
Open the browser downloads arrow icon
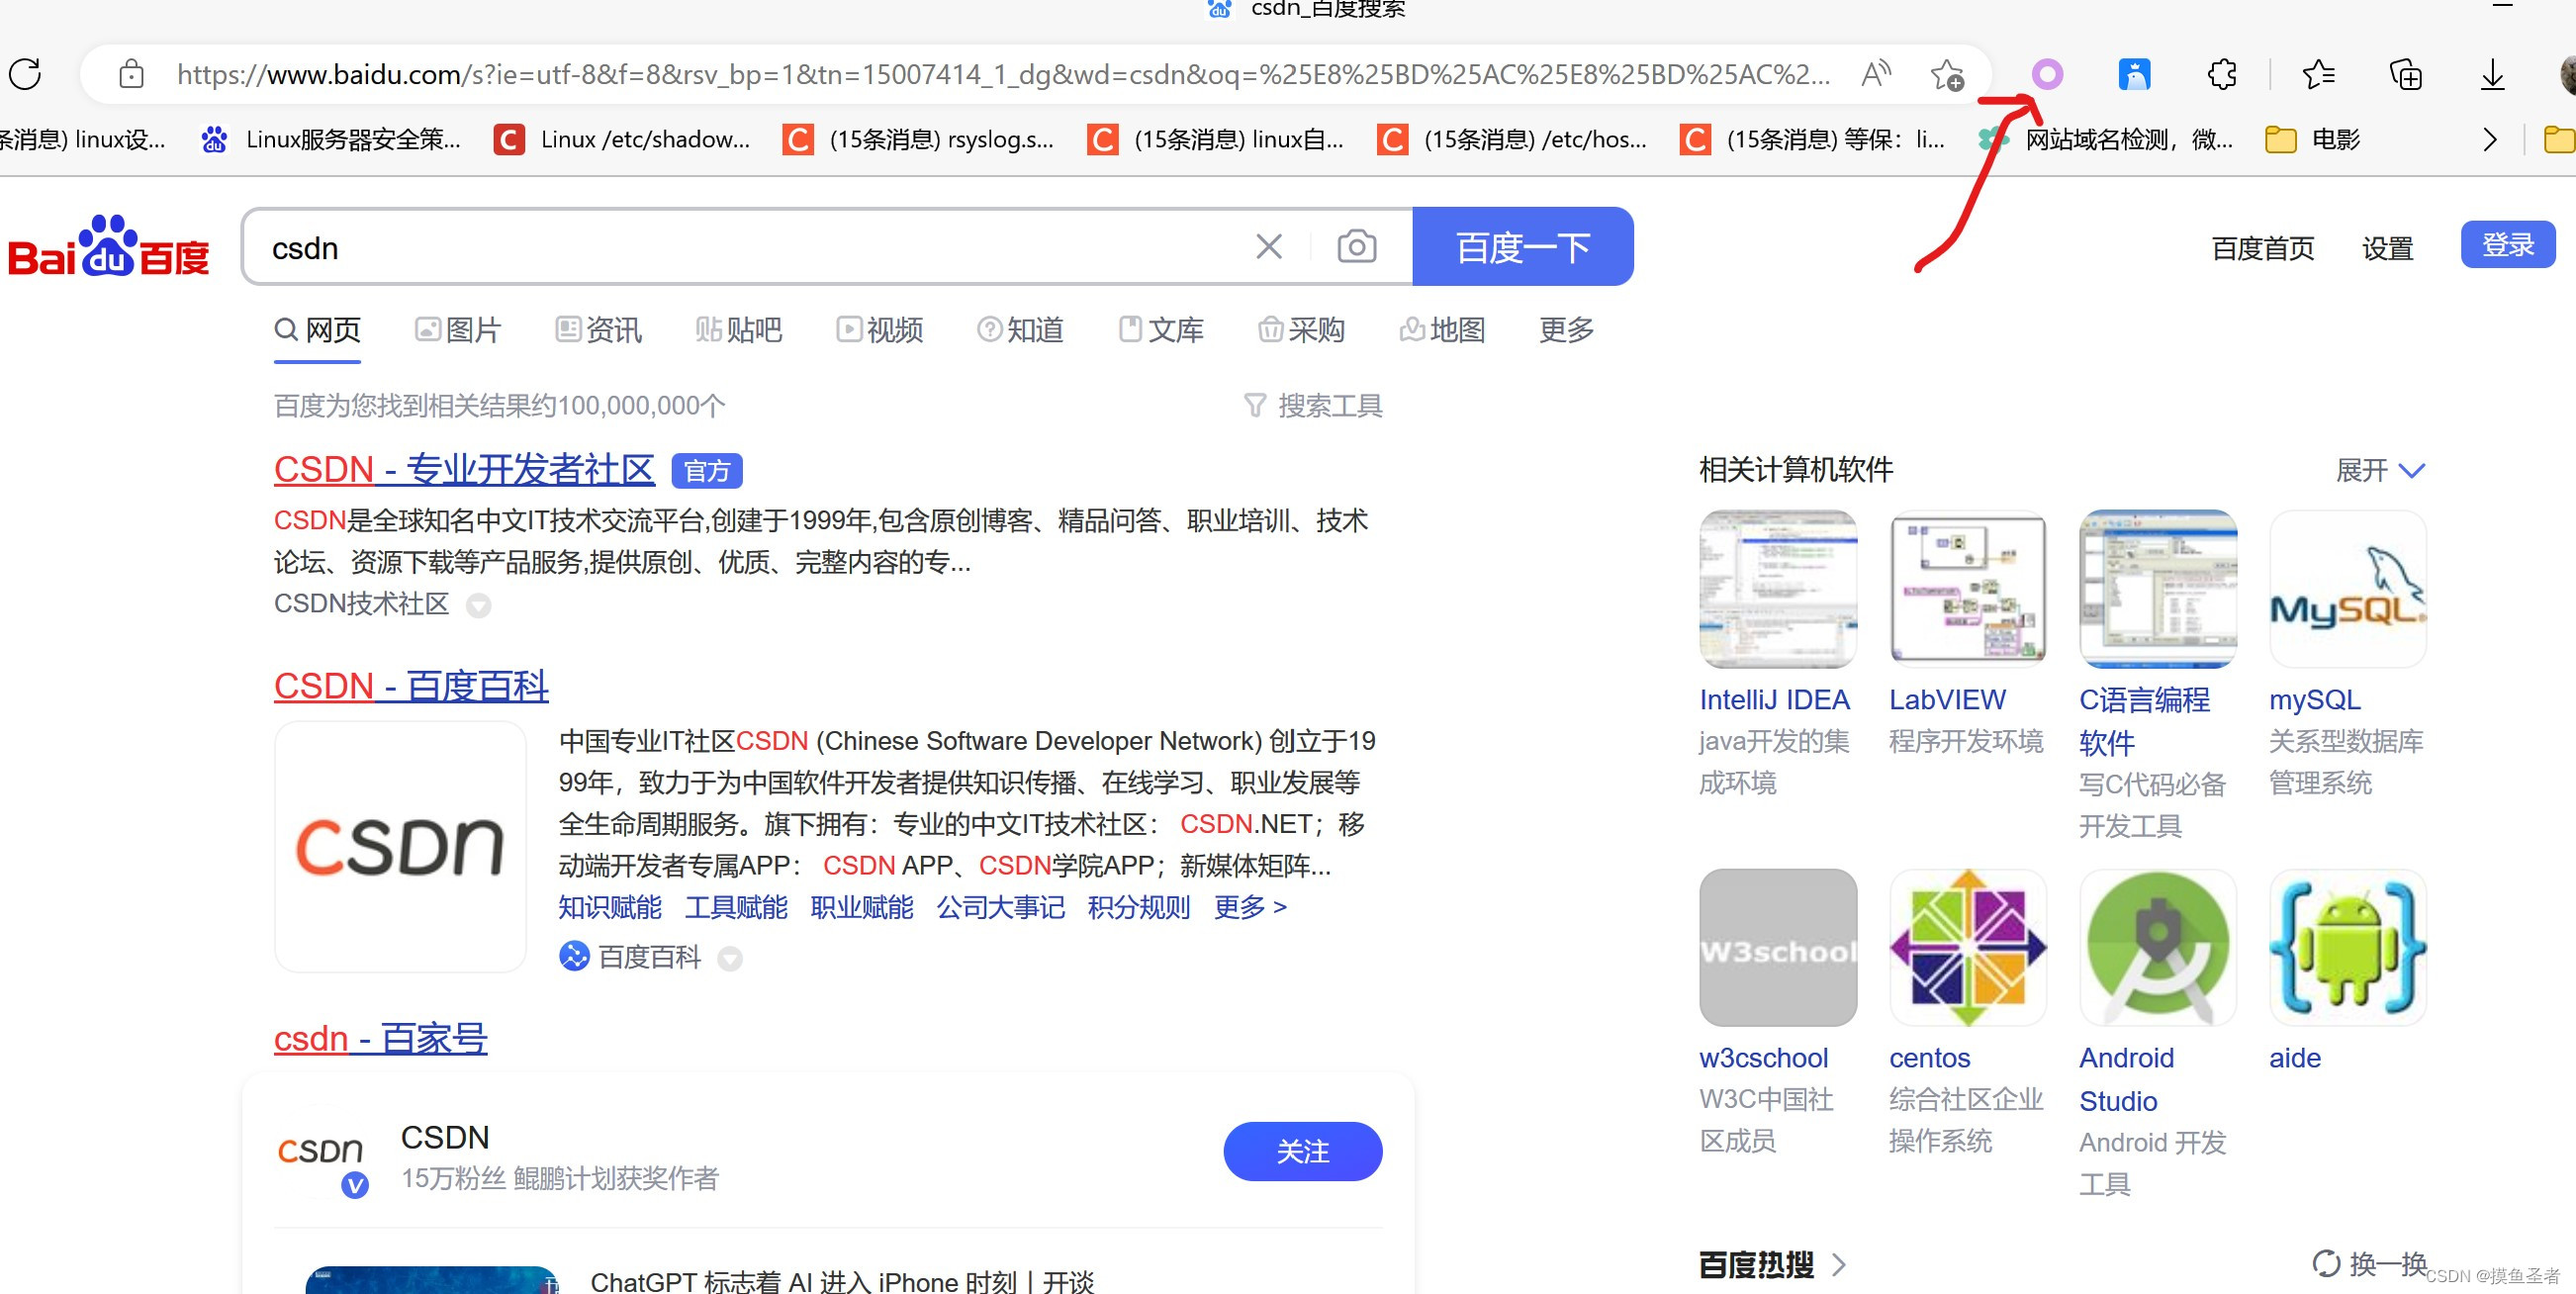[2492, 74]
